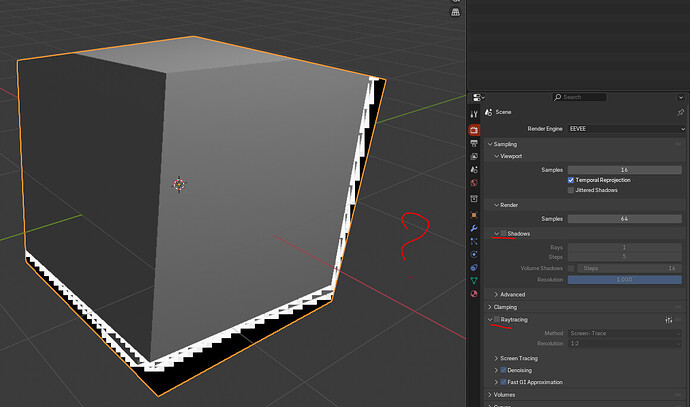Image resolution: width=690 pixels, height=407 pixels.
Task: Click the shadow Rays value field
Action: [x=624, y=248]
